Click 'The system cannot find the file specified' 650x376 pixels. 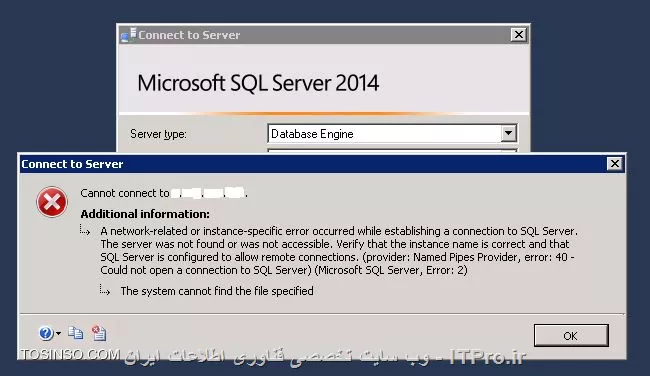pos(217,291)
